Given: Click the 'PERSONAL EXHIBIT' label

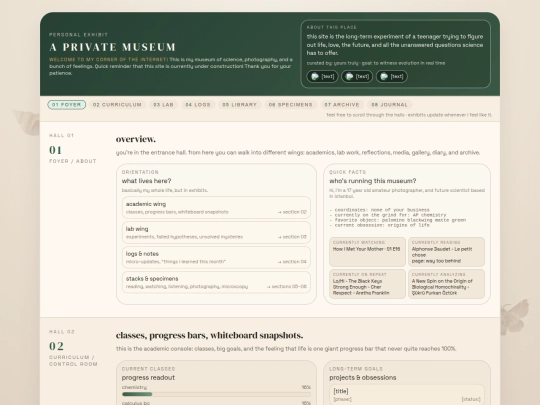Looking at the screenshot, I should [79, 35].
